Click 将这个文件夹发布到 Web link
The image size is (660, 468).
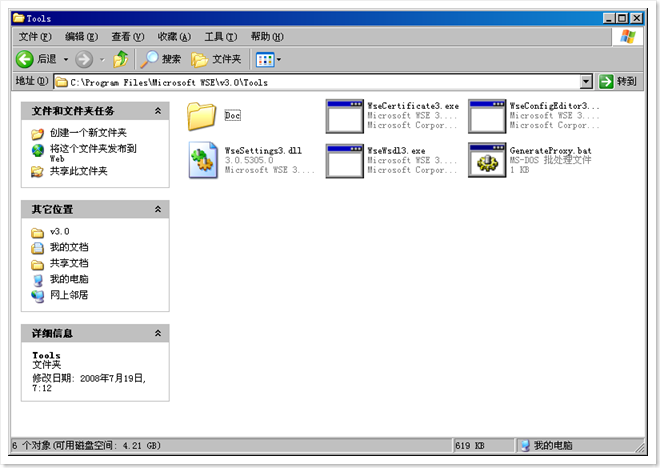click(93, 153)
